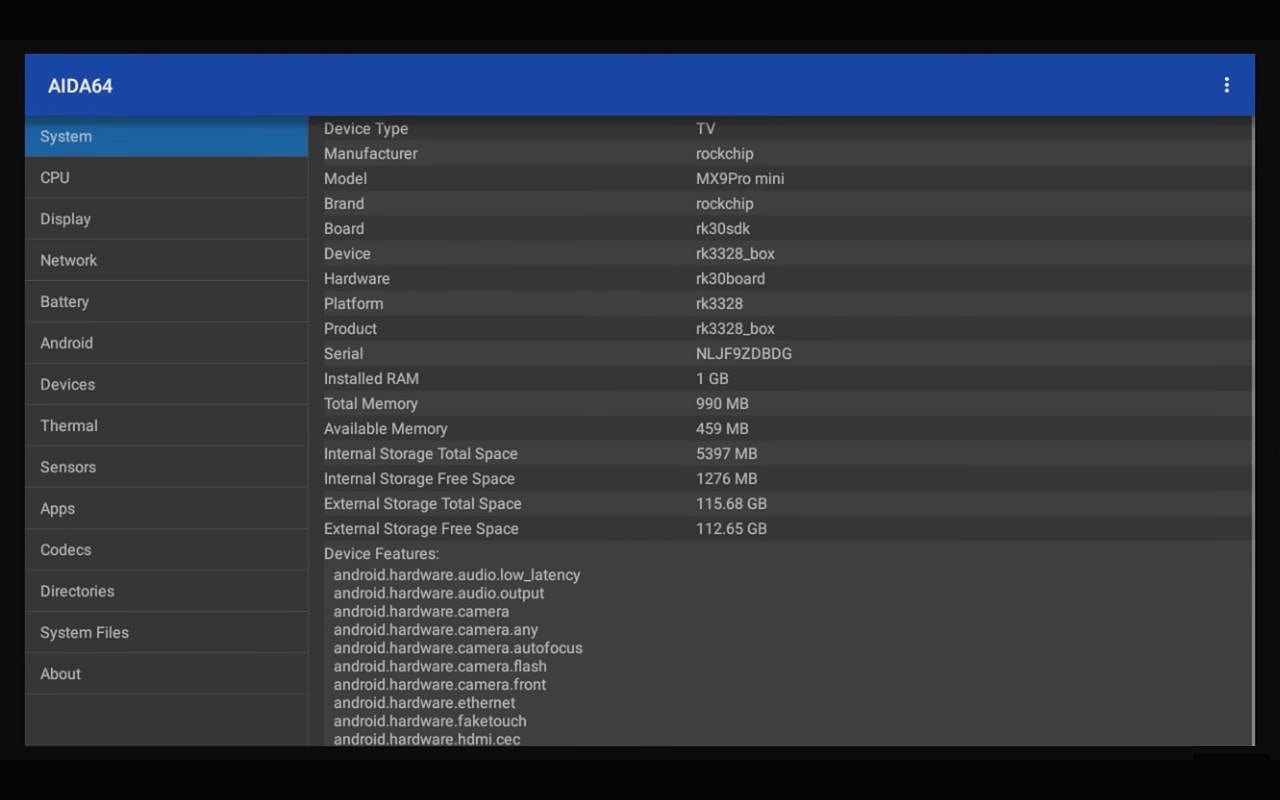This screenshot has height=800, width=1280.
Task: Select the board value rk30sdk
Action: click(x=723, y=229)
